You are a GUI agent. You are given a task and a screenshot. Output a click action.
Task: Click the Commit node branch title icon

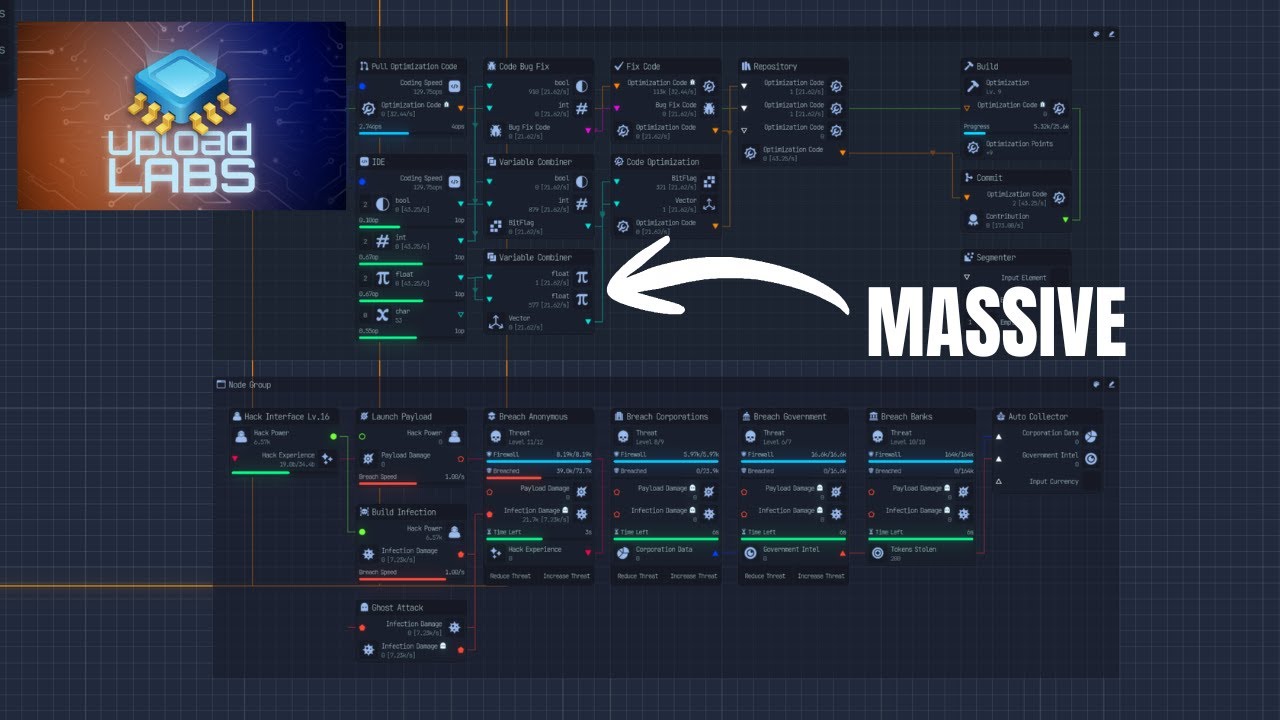coord(968,177)
